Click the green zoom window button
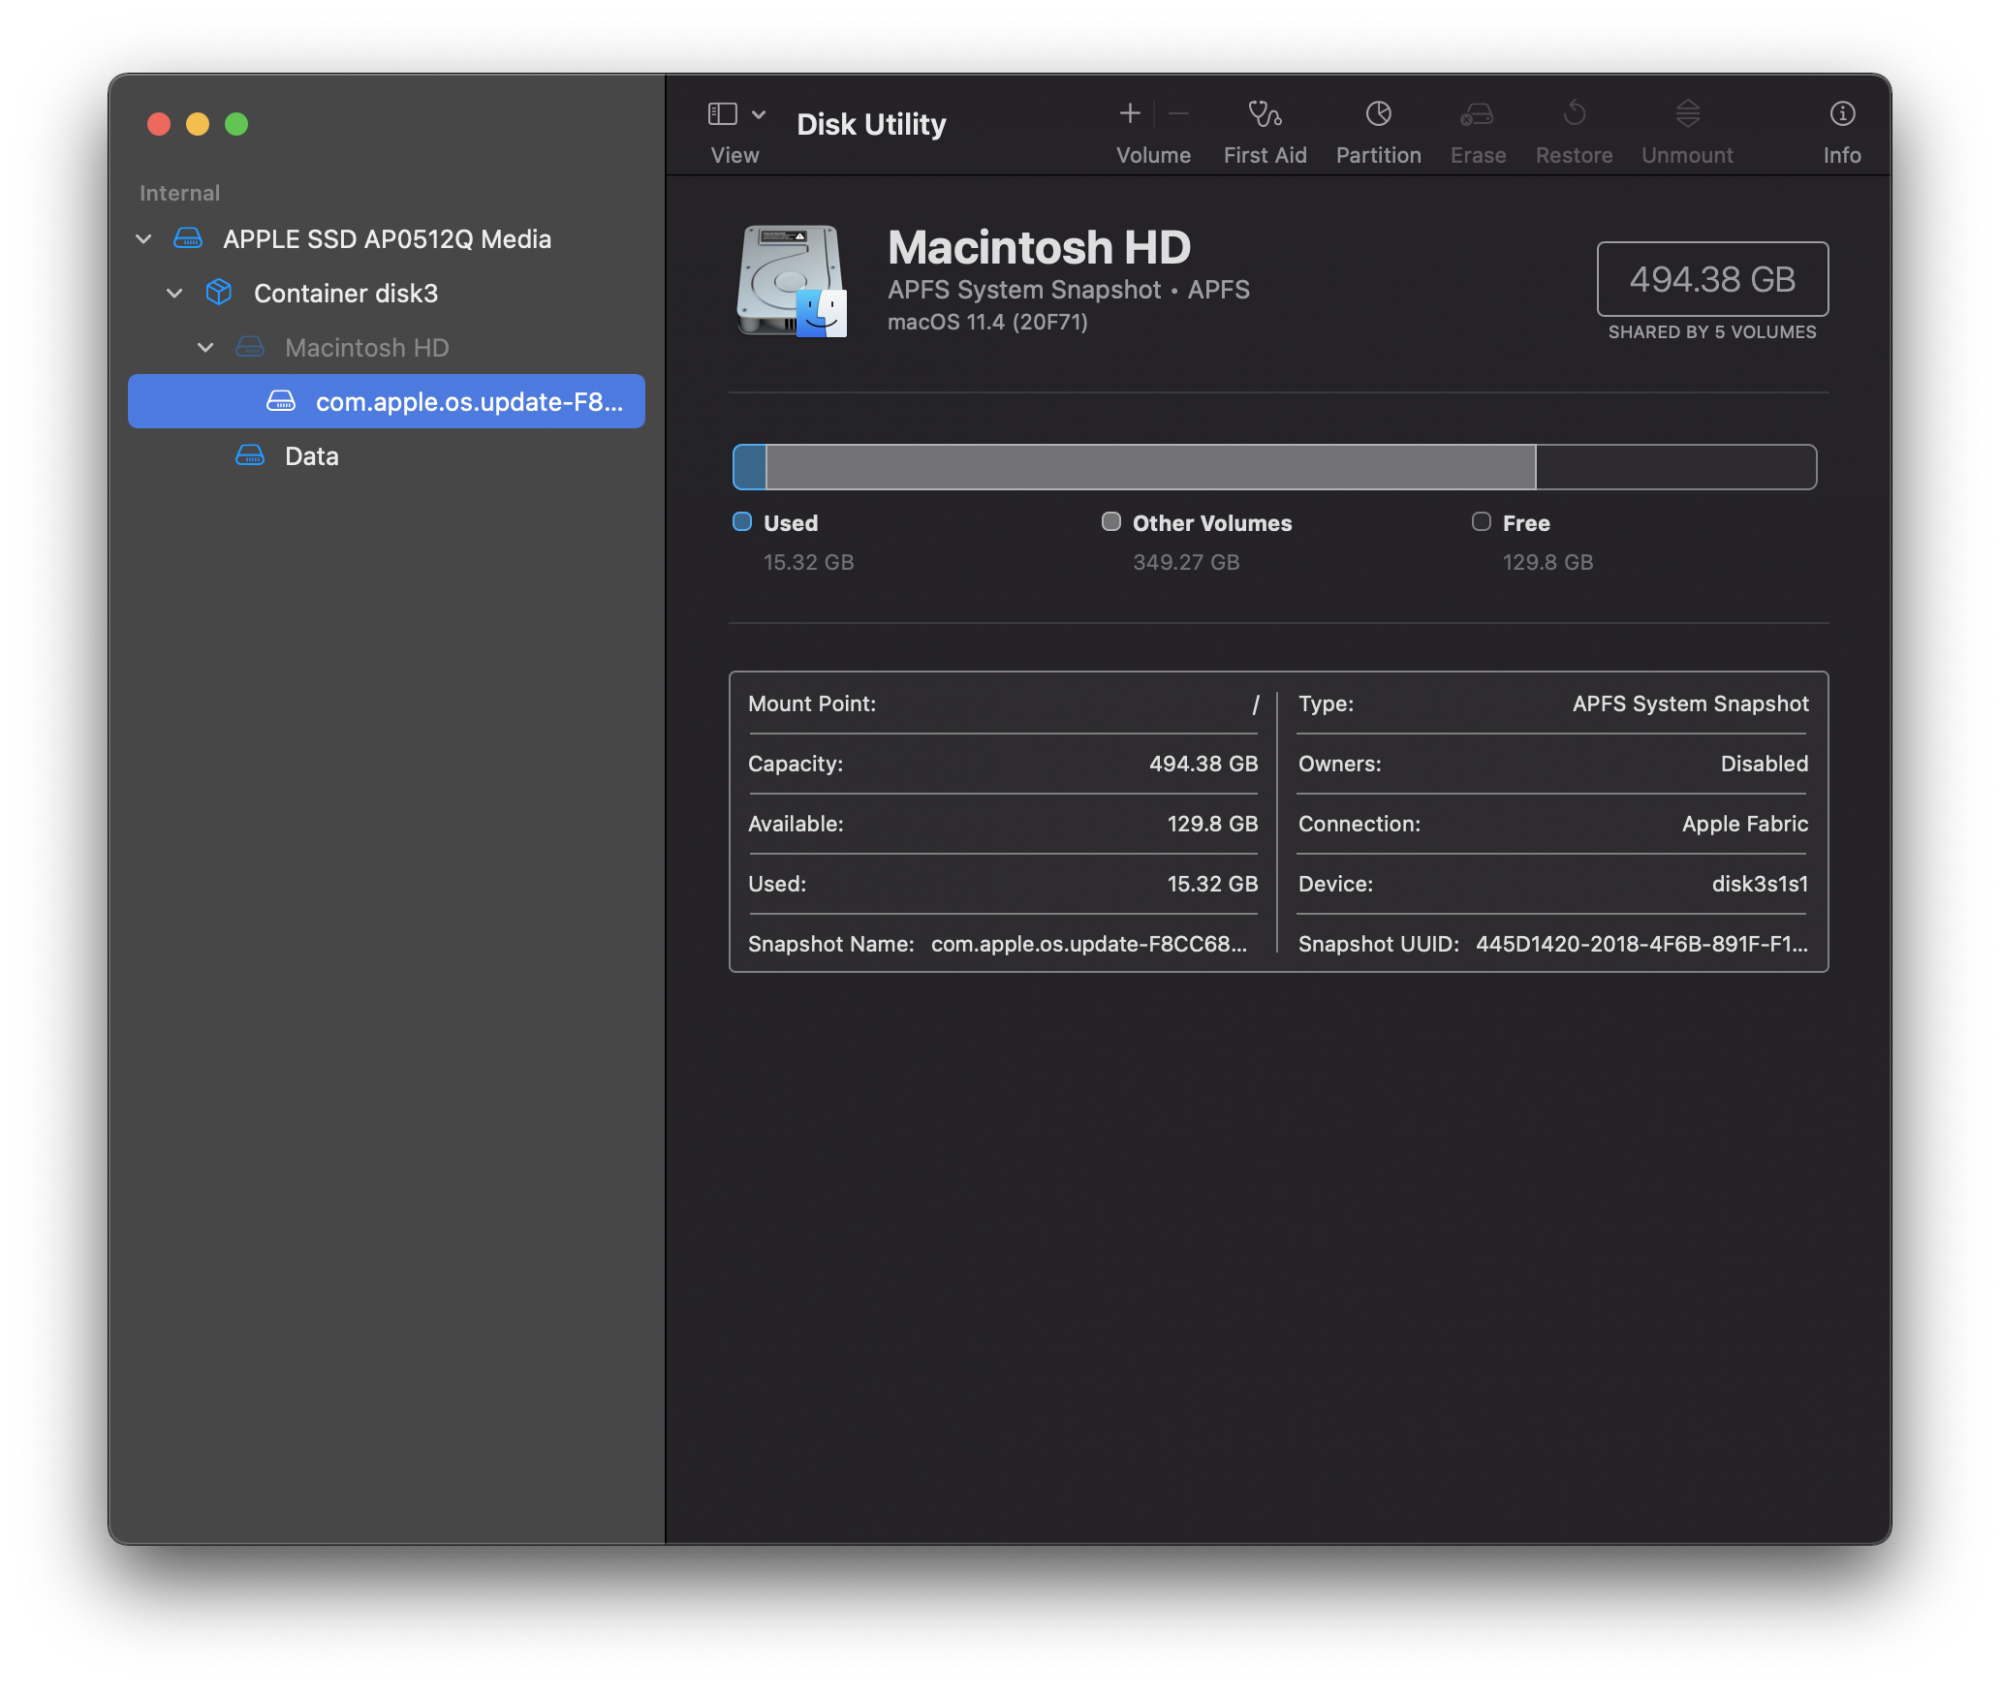Screen dimensions: 2000x1688 [236, 124]
